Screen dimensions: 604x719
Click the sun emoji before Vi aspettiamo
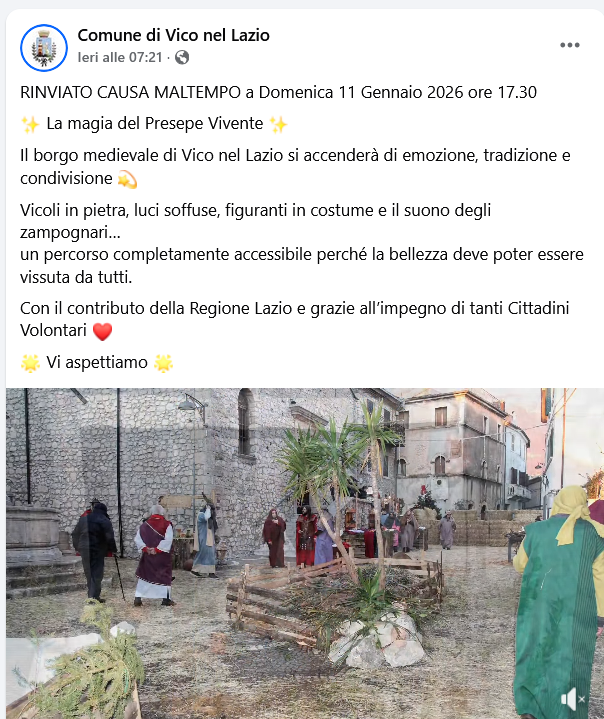(x=30, y=363)
